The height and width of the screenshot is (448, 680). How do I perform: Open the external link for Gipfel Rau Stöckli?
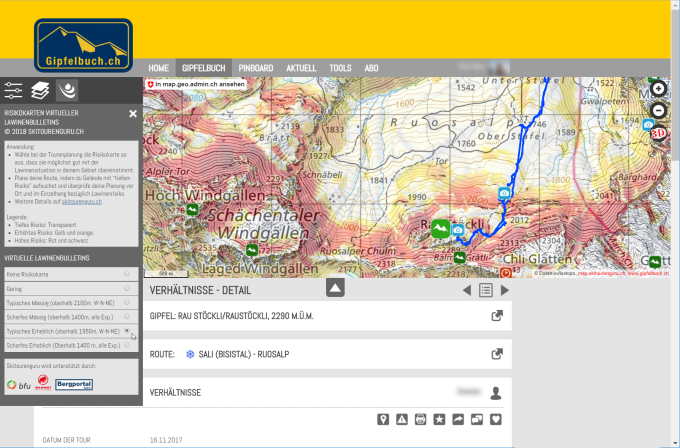pyautogui.click(x=497, y=316)
